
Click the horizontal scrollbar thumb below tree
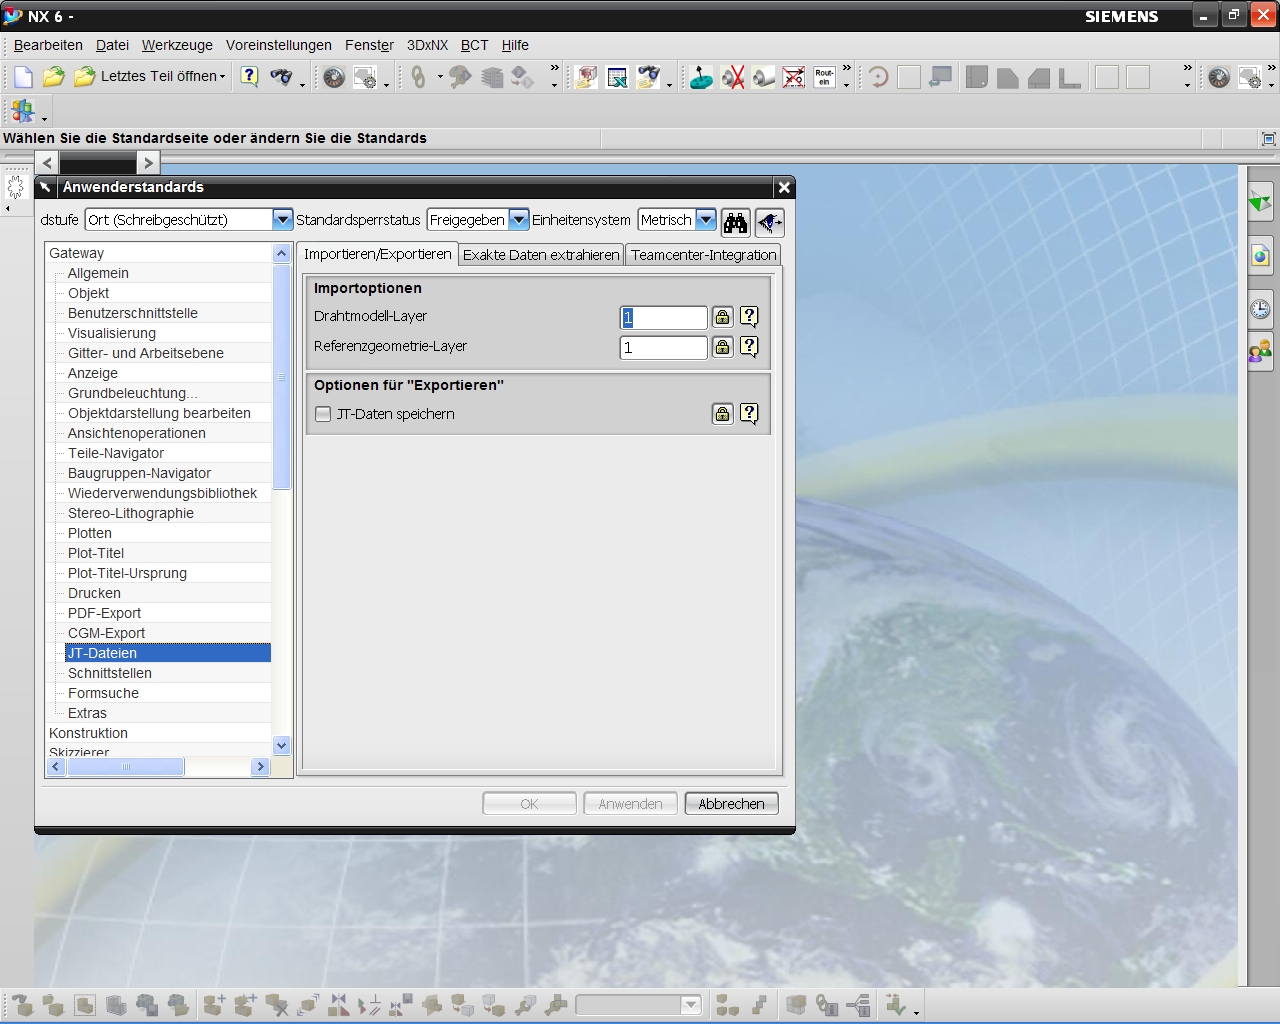125,767
